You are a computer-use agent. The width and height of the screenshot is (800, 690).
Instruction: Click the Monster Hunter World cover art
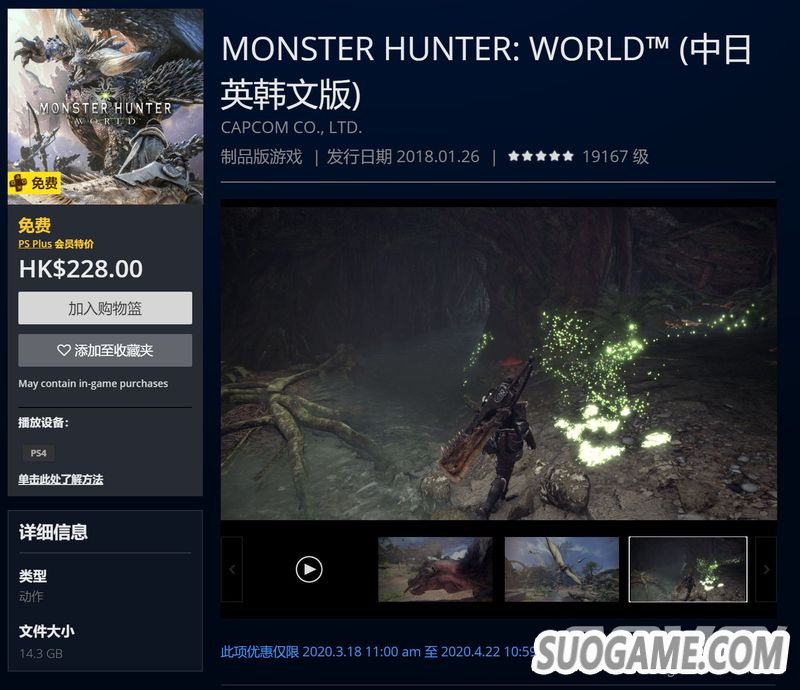106,106
